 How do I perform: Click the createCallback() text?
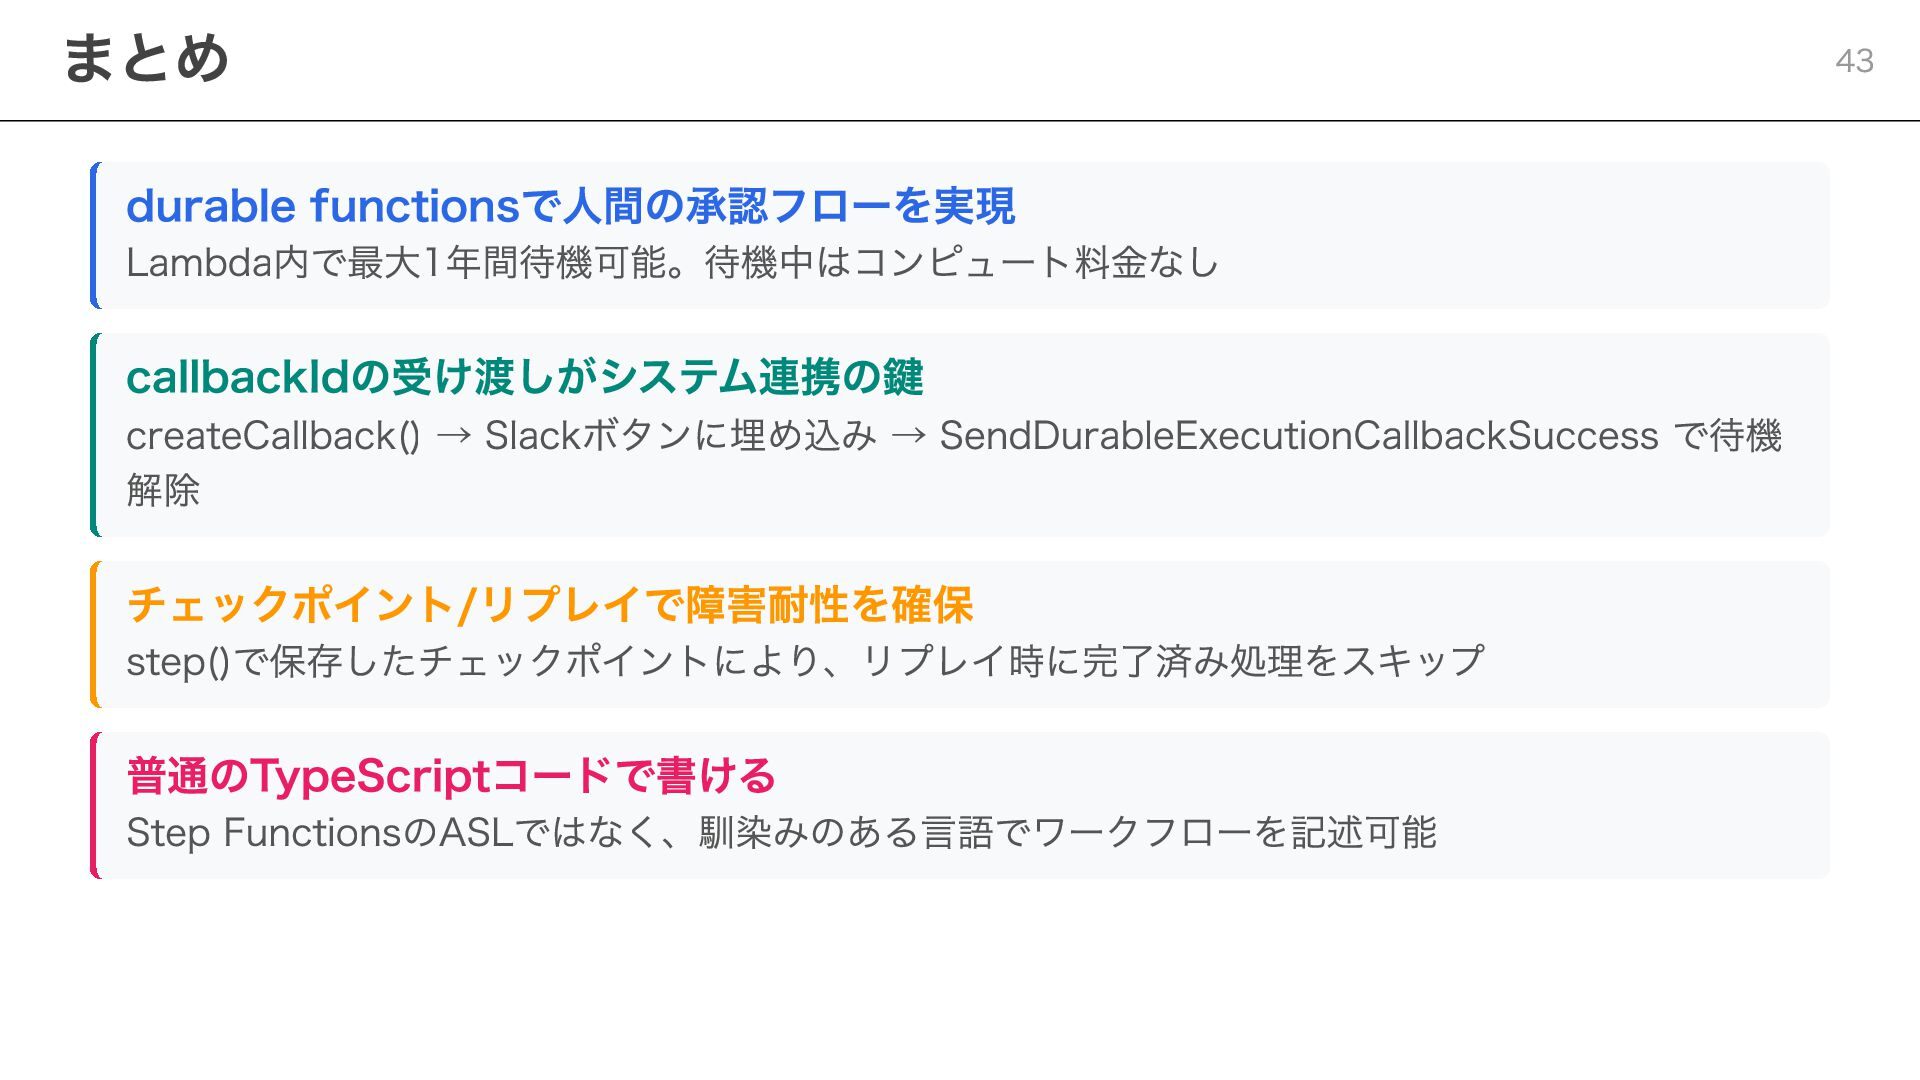273,436
